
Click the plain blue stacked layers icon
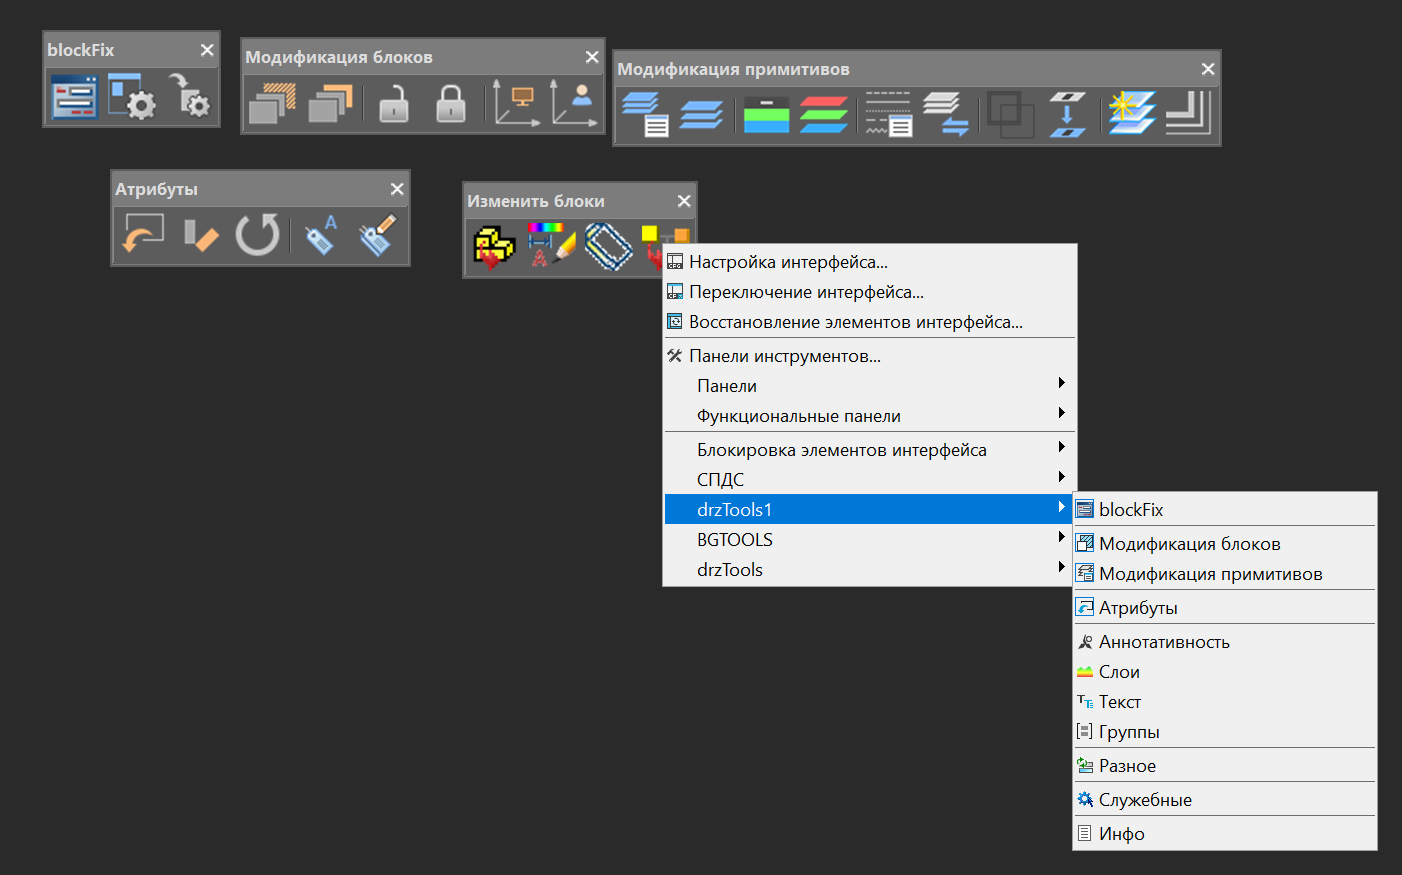701,114
